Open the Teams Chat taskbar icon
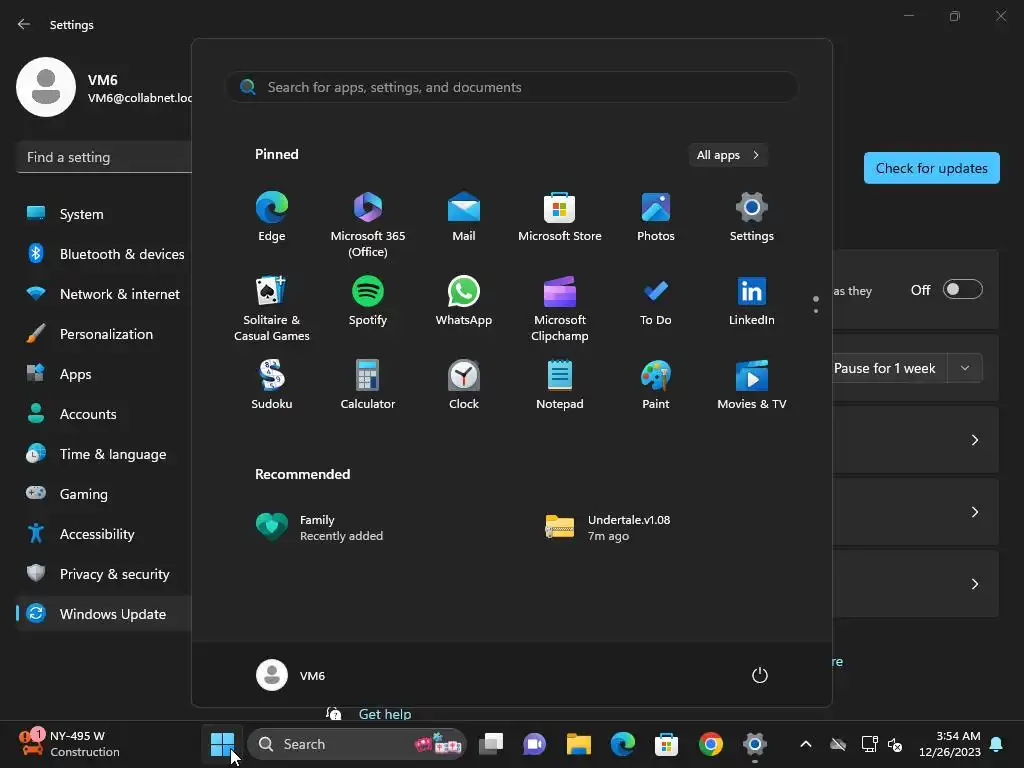Screen dimensions: 1024x768 coord(534,744)
